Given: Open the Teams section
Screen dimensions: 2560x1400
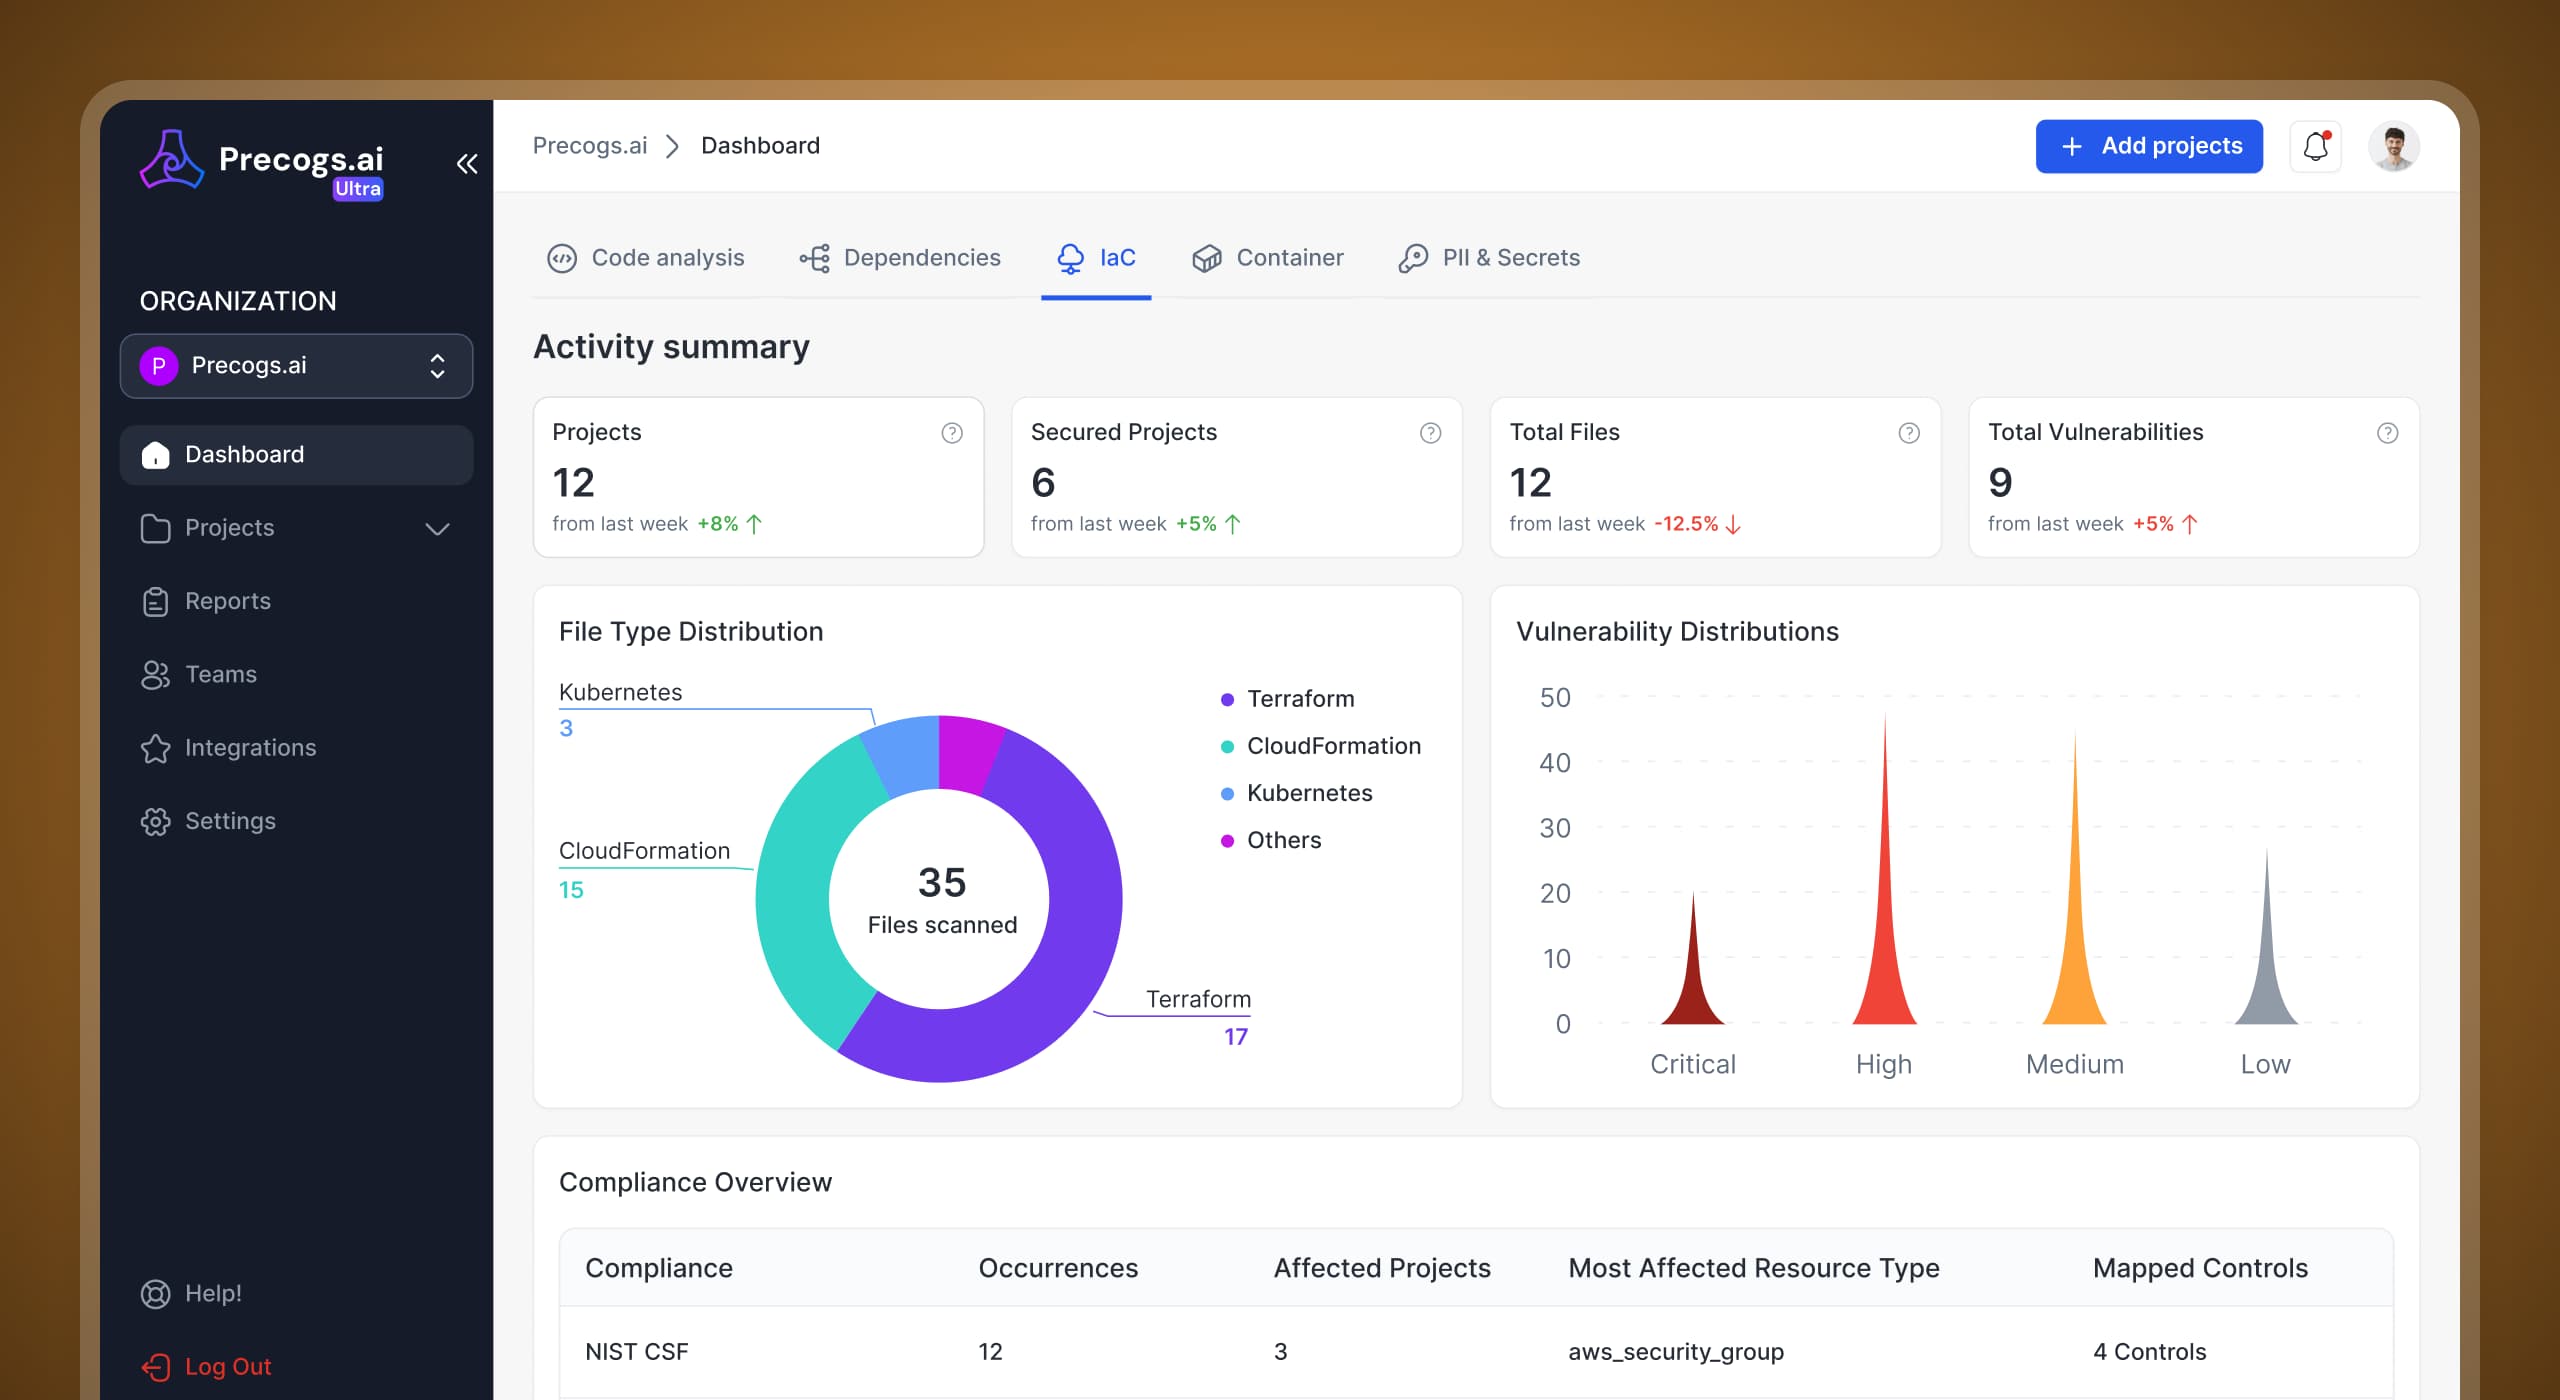Looking at the screenshot, I should click(220, 674).
